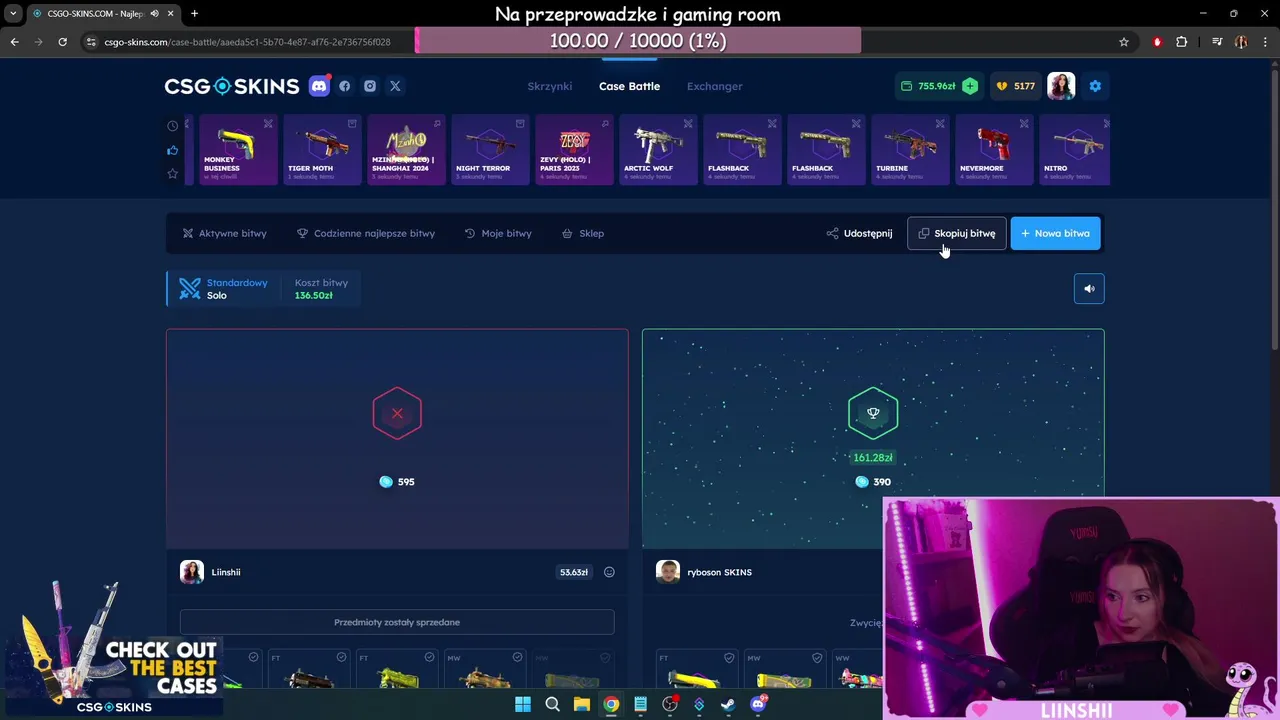
Task: Open the Discord icon in header
Action: coord(319,86)
